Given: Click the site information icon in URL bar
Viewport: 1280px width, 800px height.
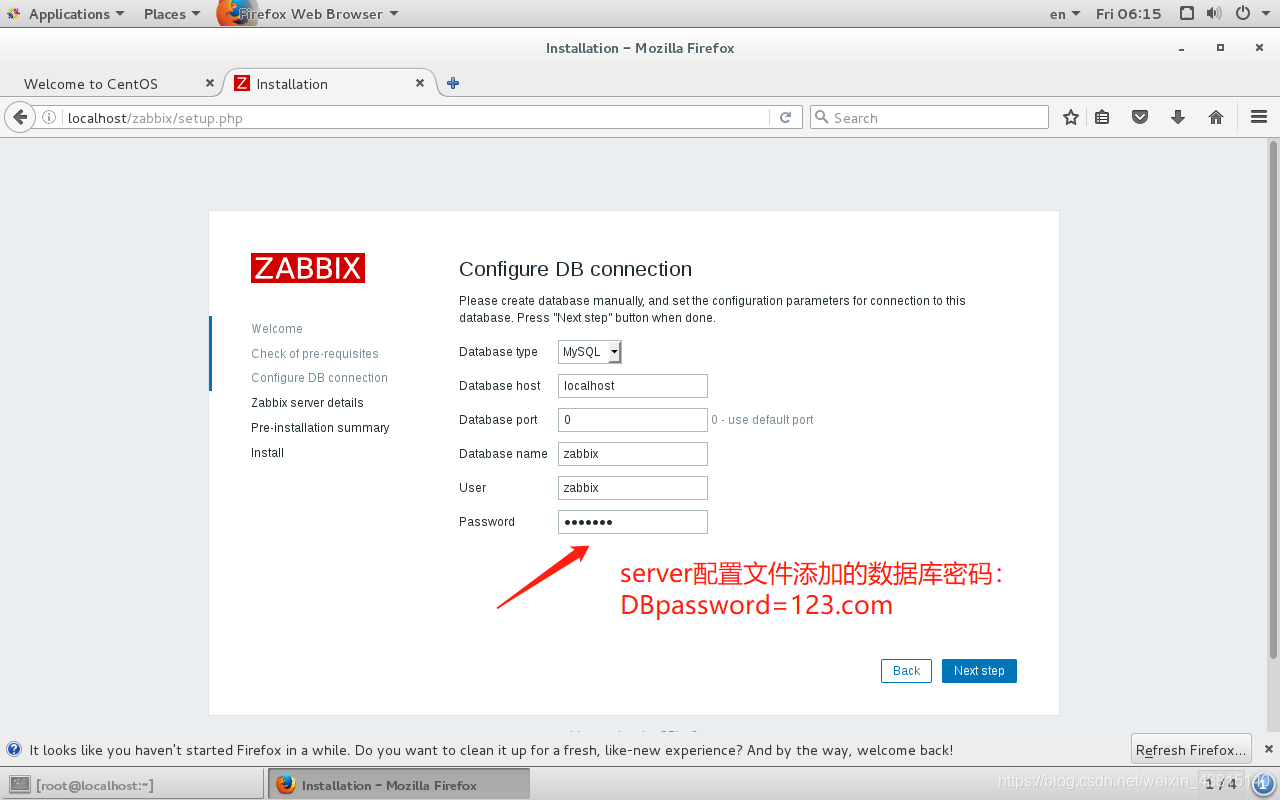Looking at the screenshot, I should tap(49, 118).
